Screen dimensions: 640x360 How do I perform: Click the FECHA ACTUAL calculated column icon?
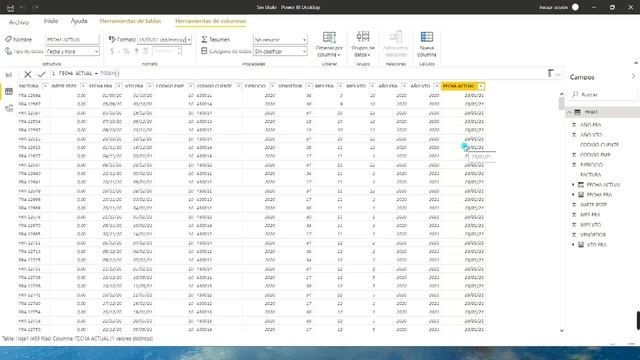(x=581, y=185)
